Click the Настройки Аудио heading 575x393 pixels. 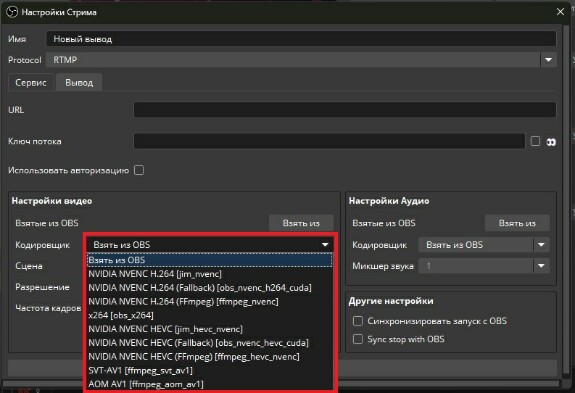(x=389, y=201)
